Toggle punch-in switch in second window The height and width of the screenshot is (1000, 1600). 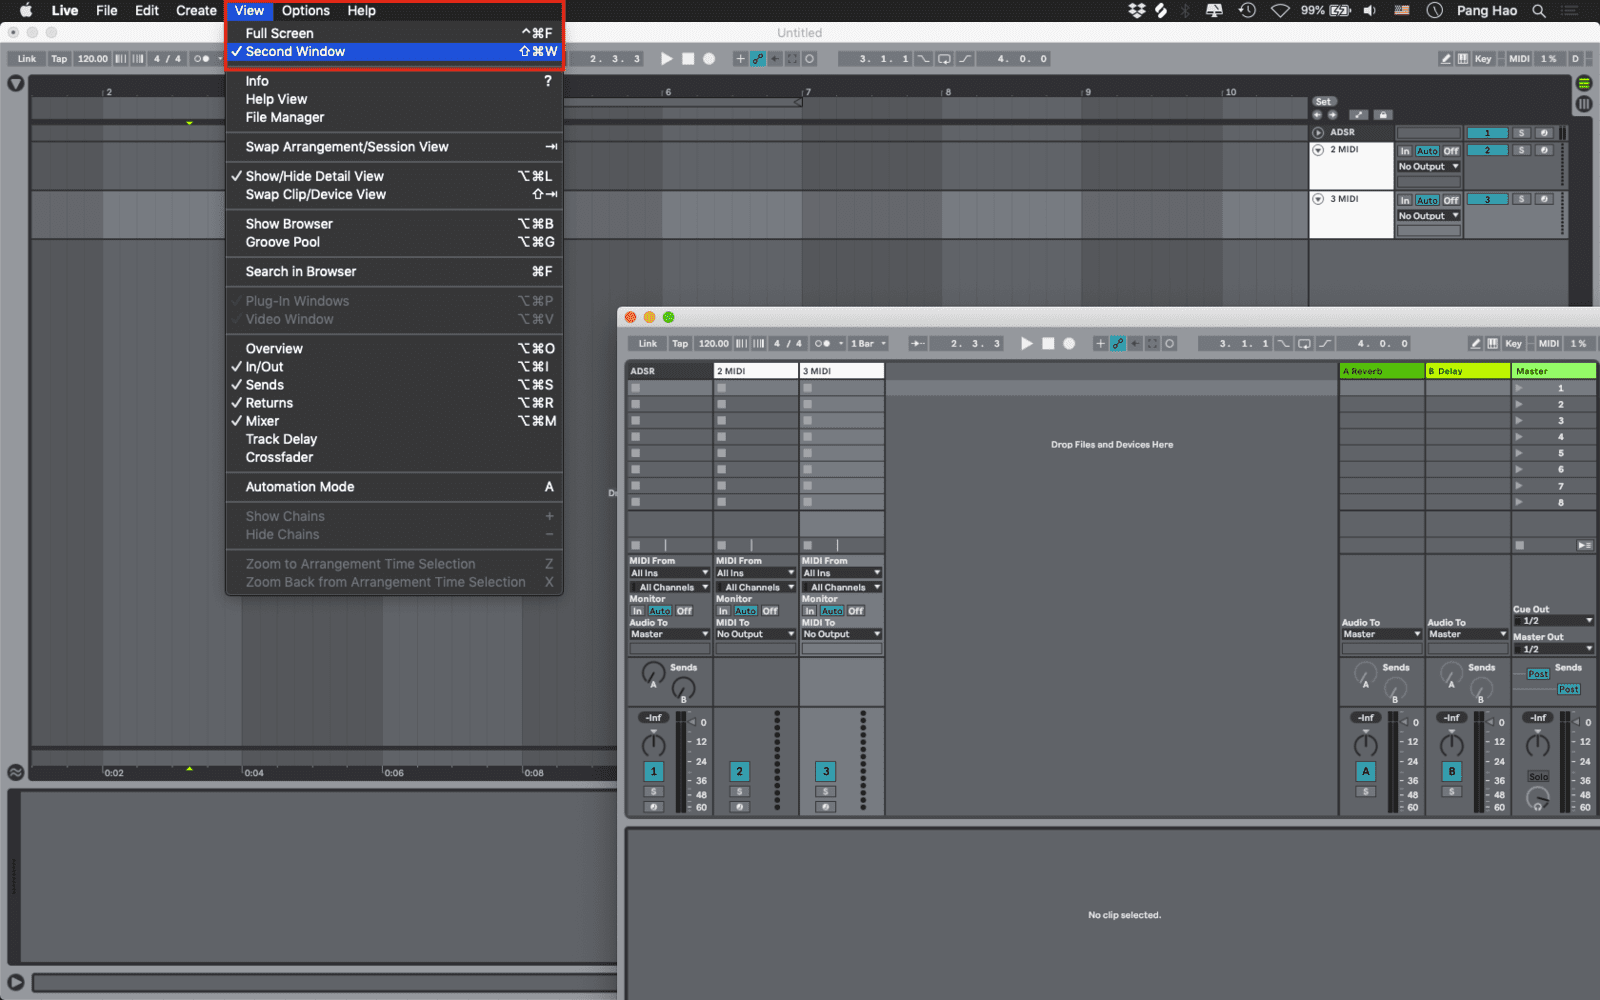click(1284, 343)
